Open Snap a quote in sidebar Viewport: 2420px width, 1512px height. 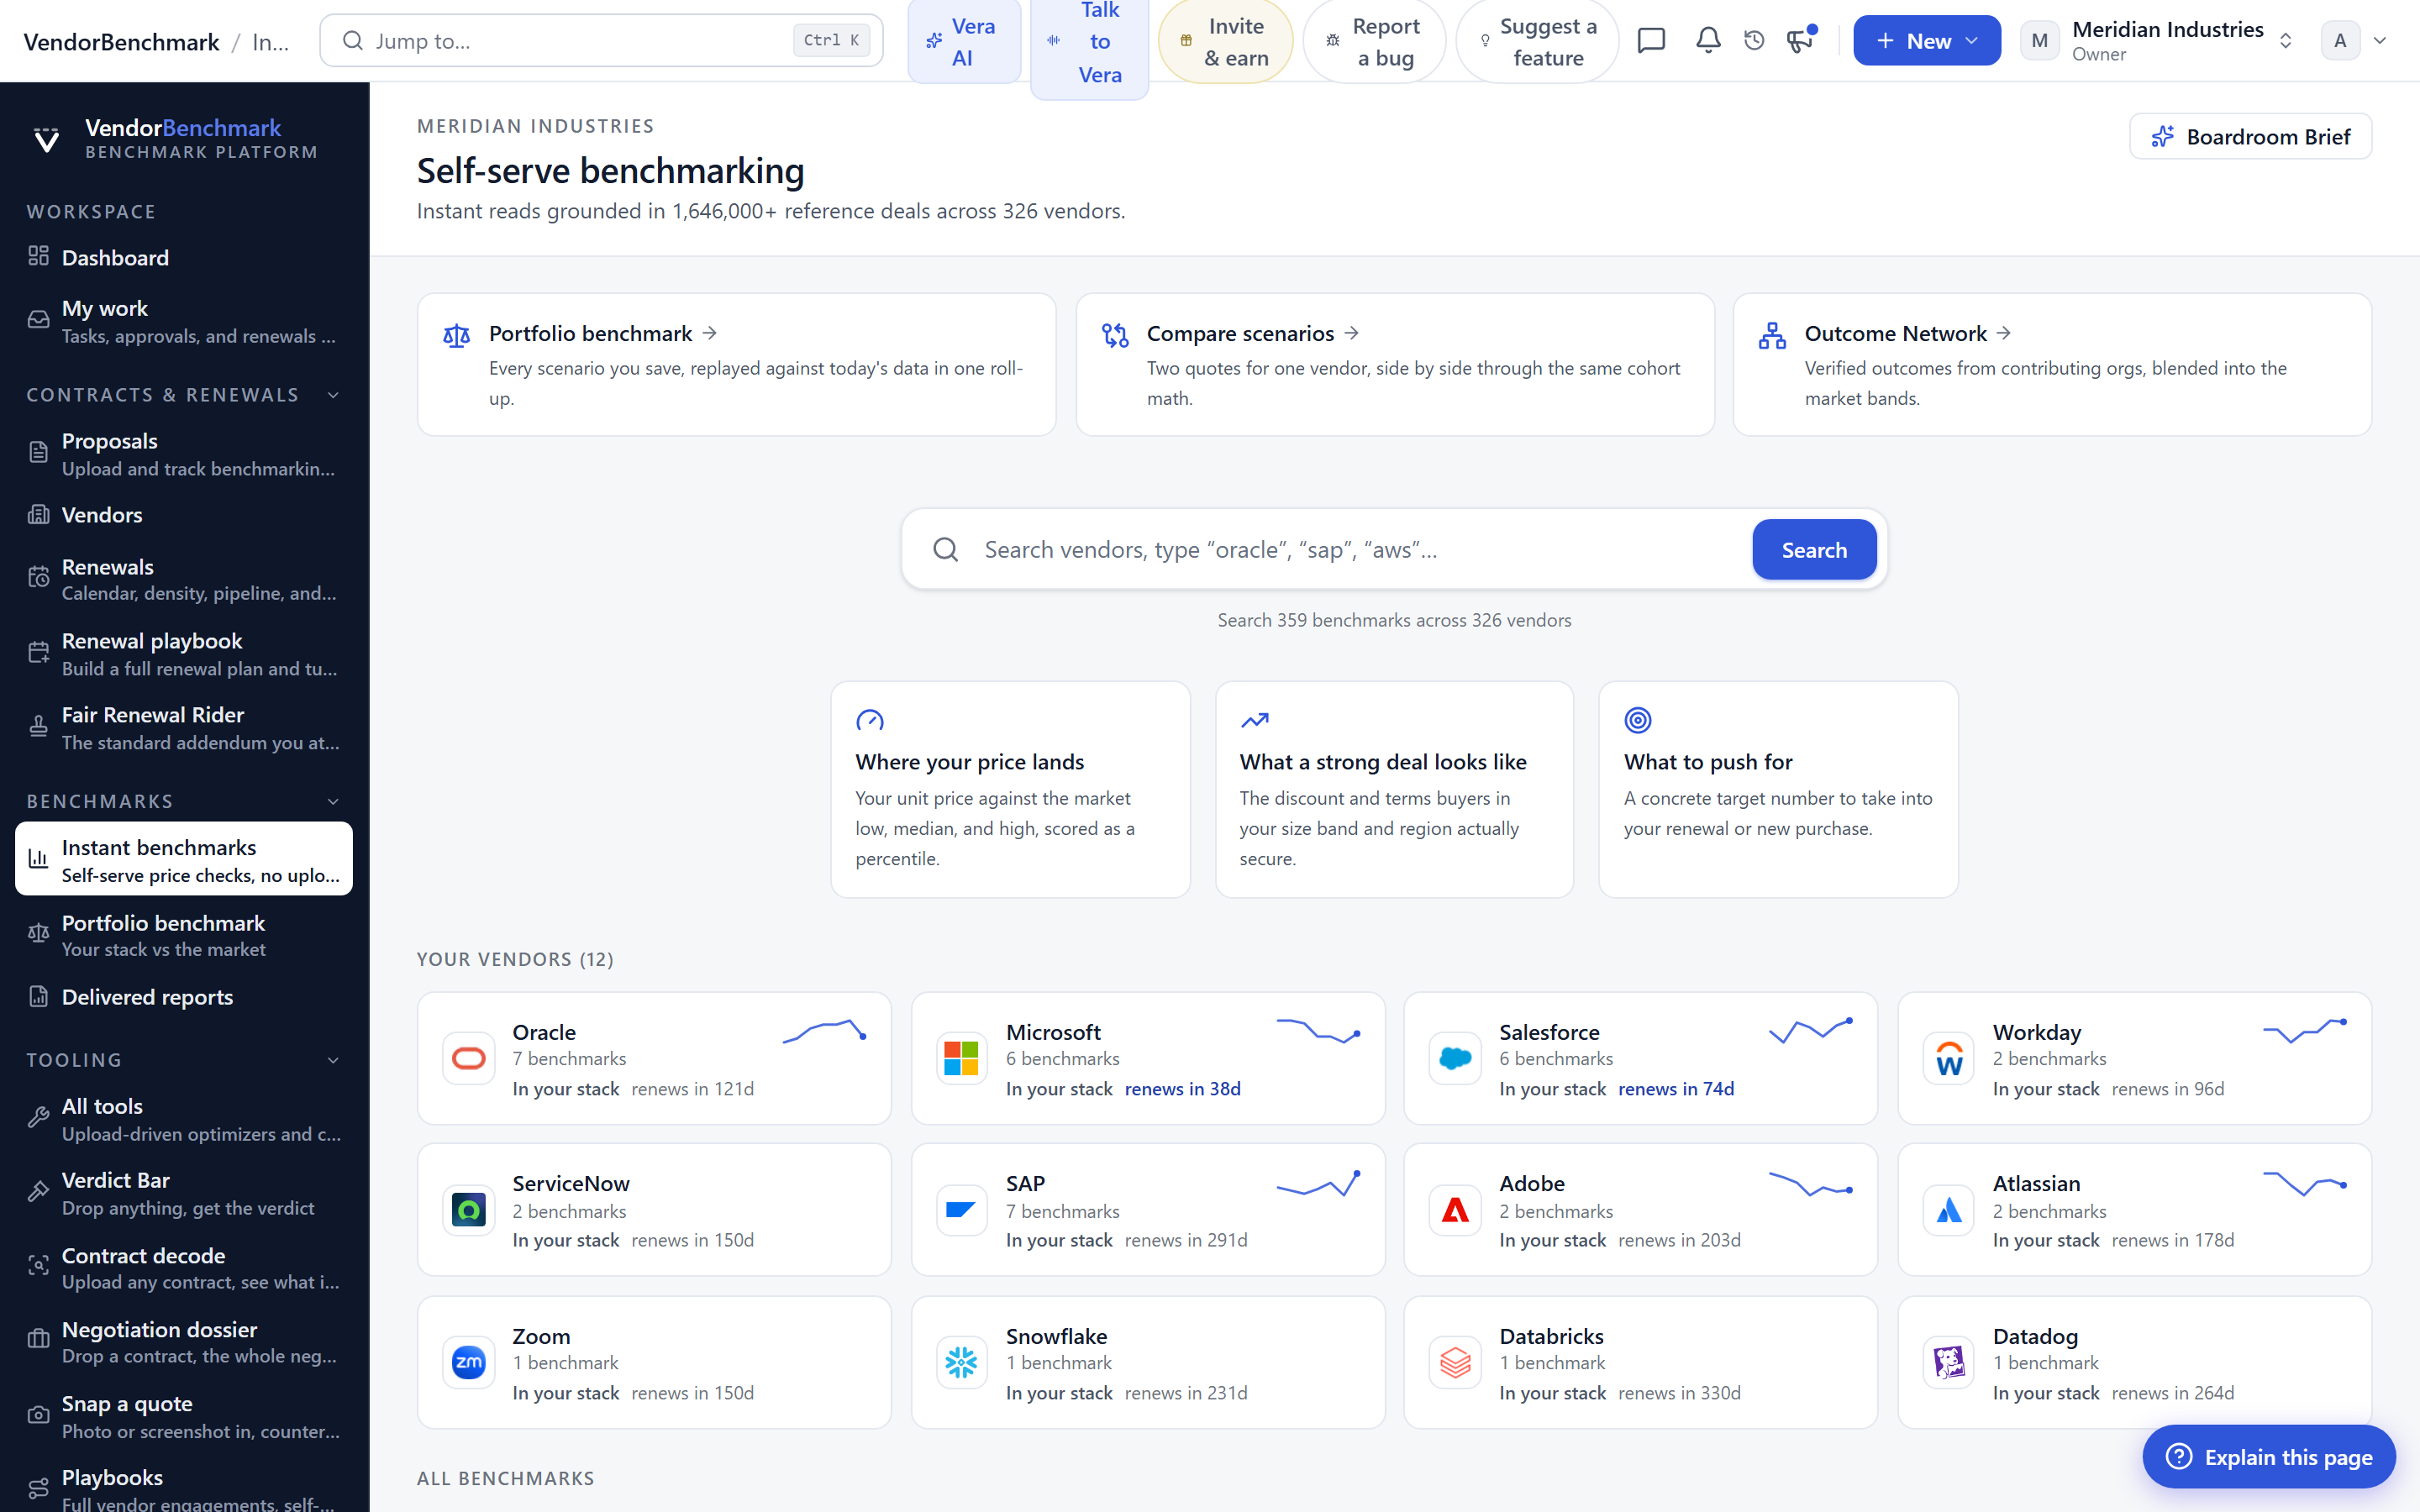point(184,1416)
